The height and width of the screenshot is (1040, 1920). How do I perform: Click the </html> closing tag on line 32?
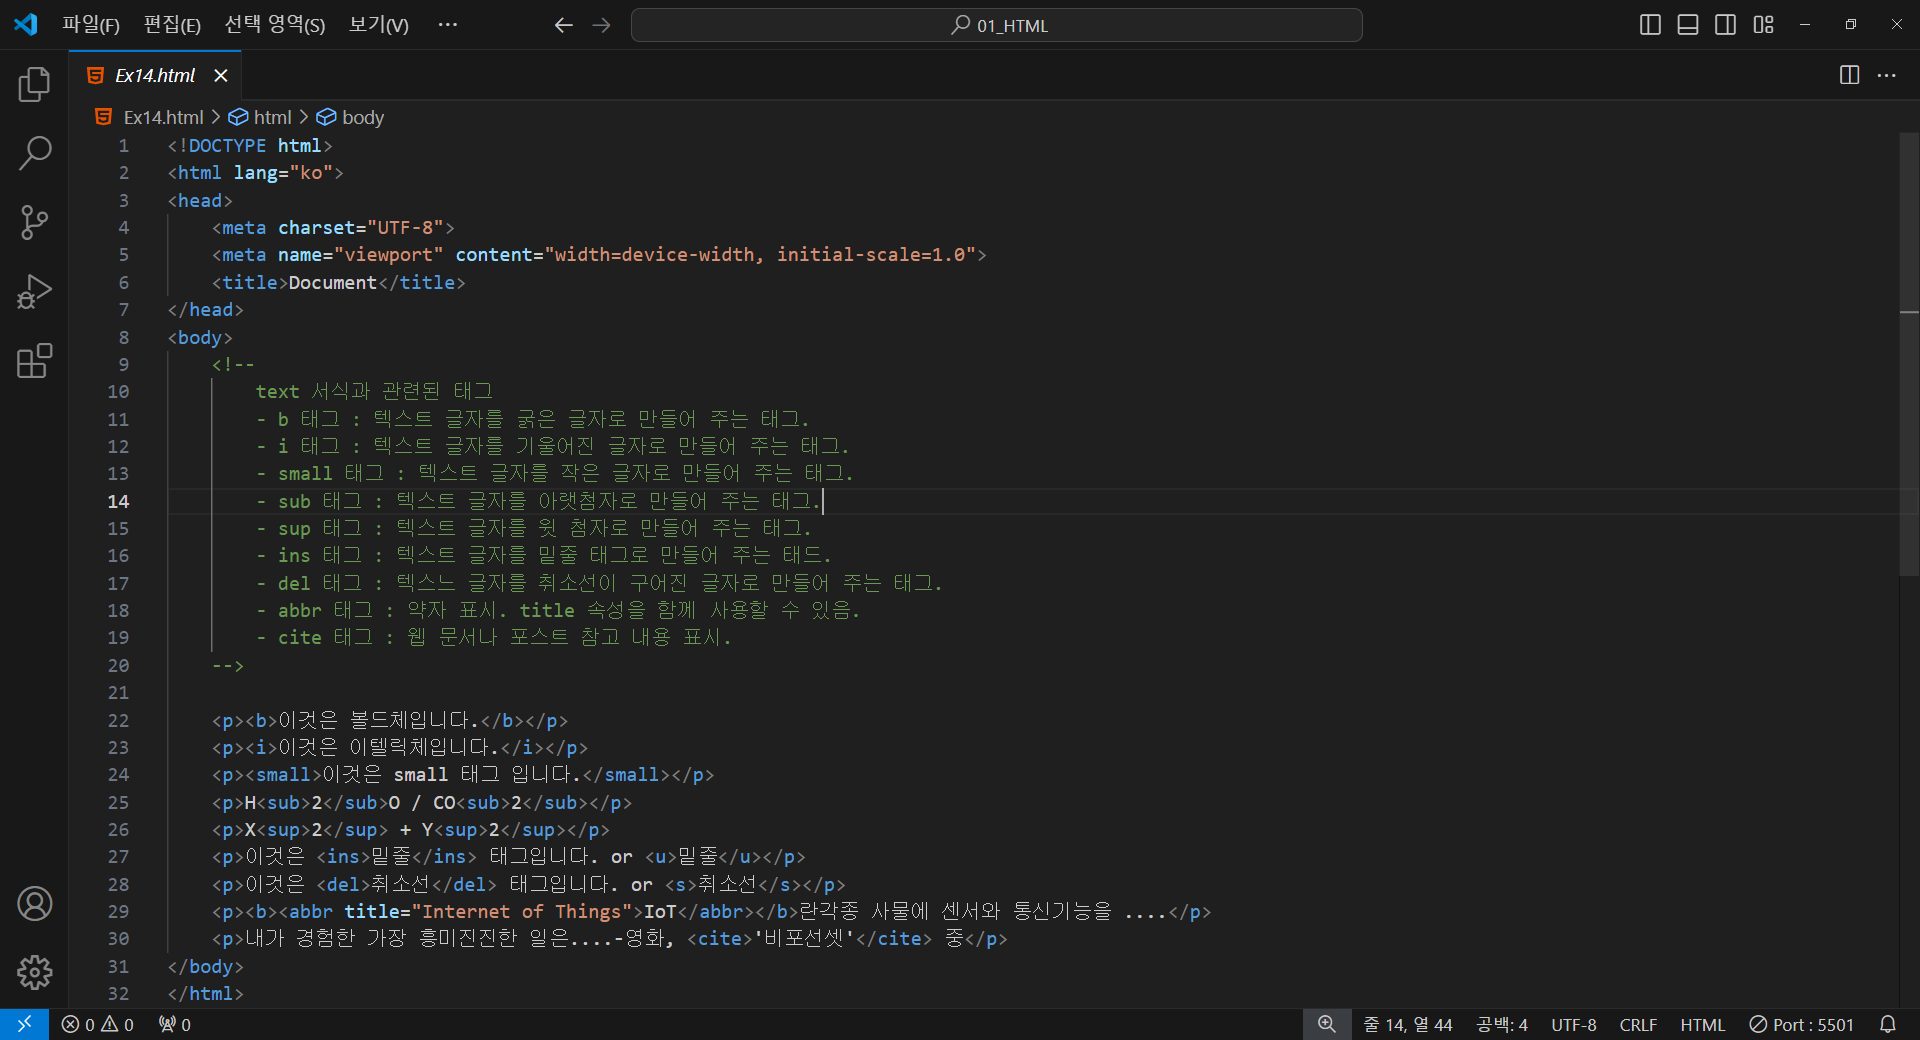205,994
